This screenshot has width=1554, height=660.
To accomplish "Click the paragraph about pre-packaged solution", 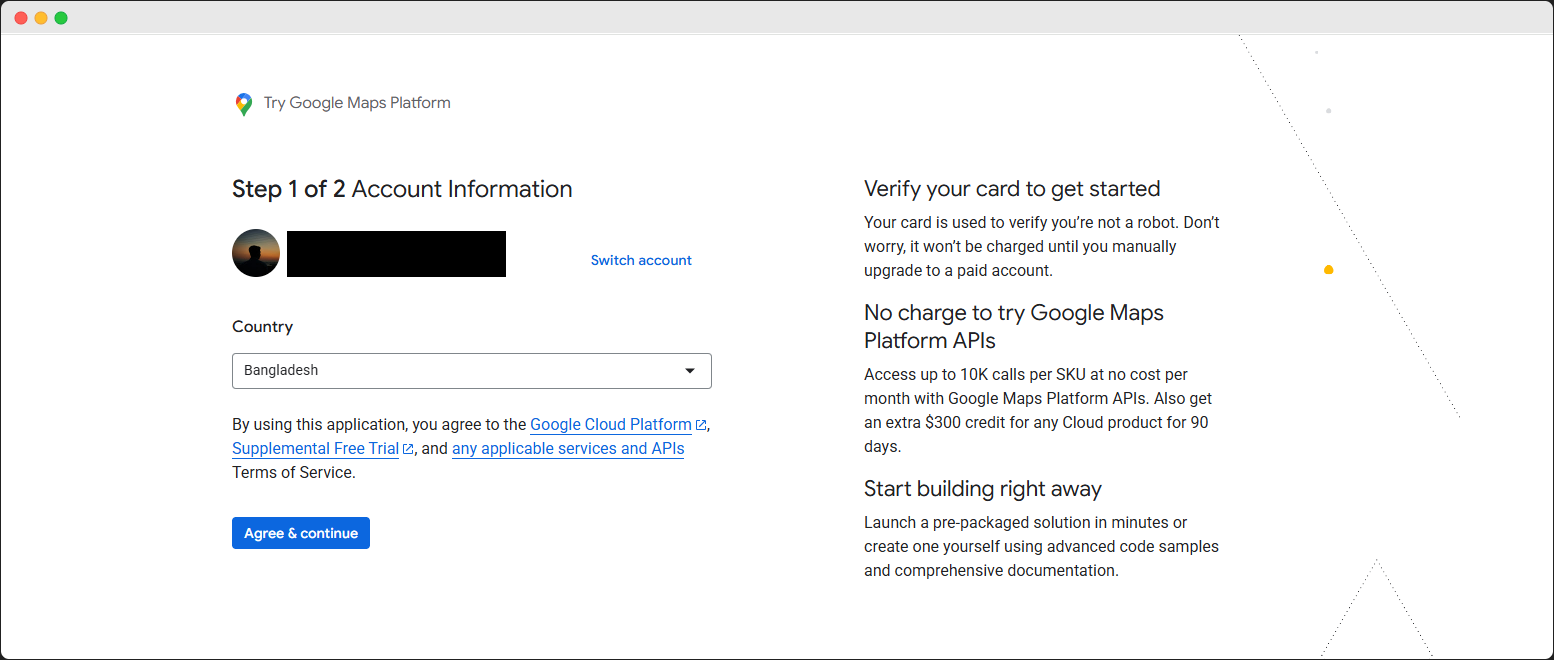I will tap(1041, 546).
